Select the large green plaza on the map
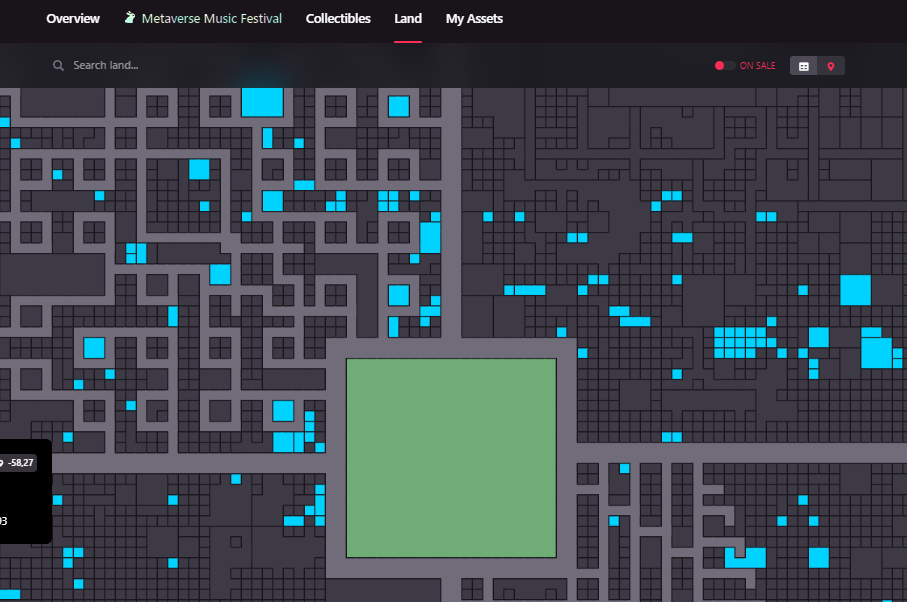Image resolution: width=907 pixels, height=602 pixels. coord(450,457)
